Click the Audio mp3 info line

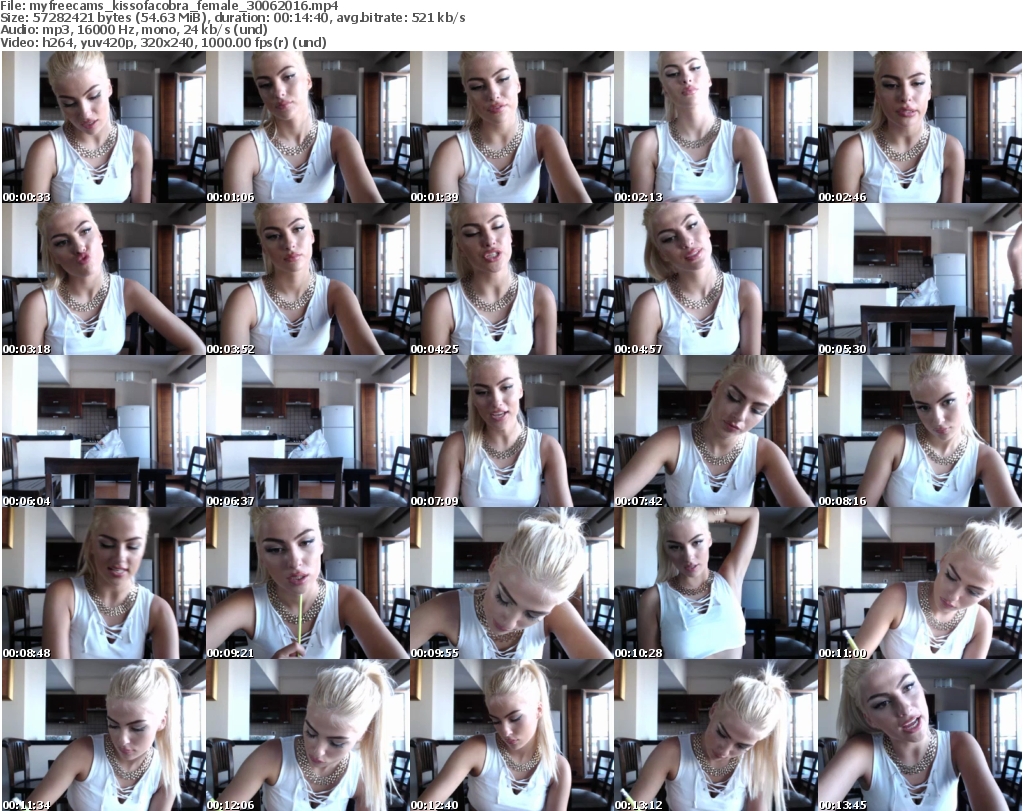[134, 30]
